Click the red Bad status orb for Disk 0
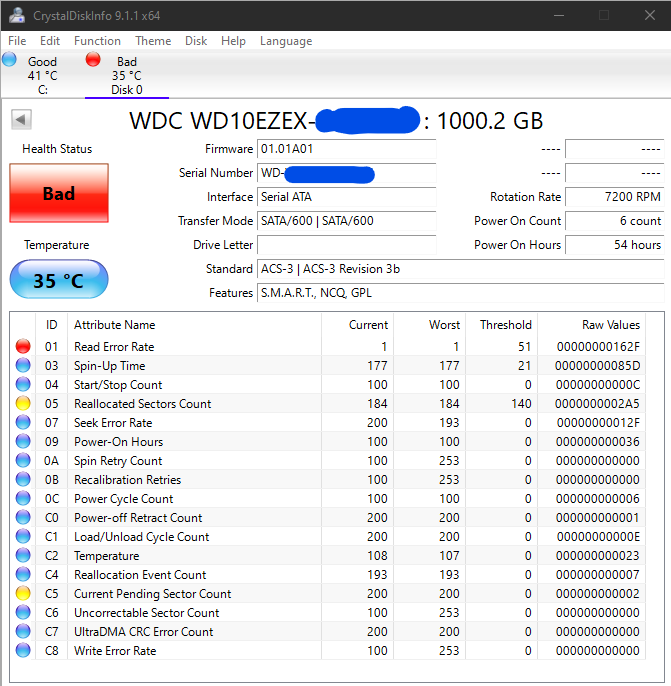This screenshot has height=686, width=671. point(93,59)
